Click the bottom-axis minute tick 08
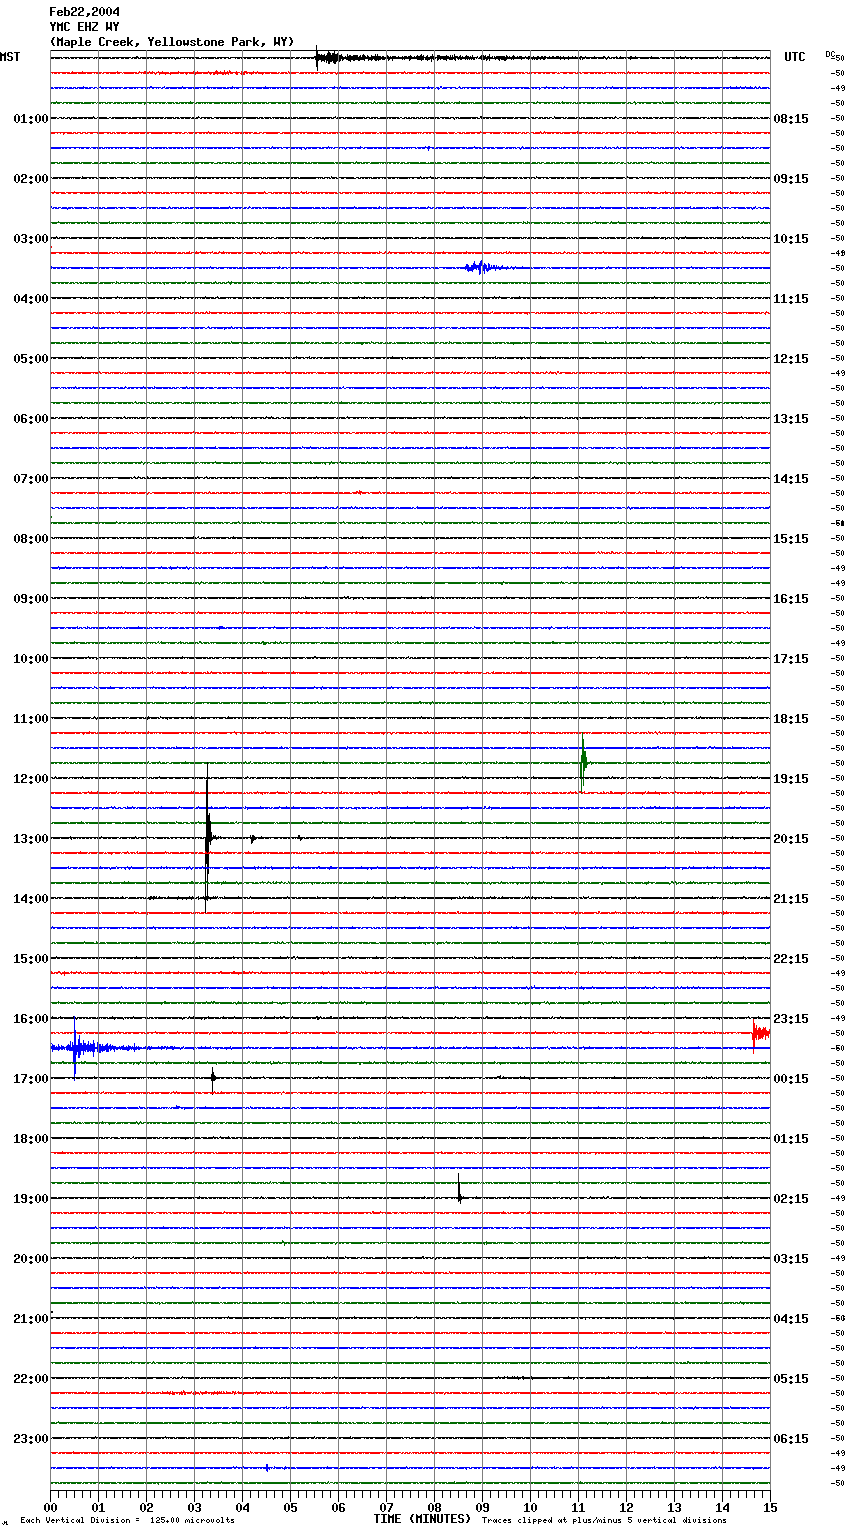 pyautogui.click(x=434, y=1507)
